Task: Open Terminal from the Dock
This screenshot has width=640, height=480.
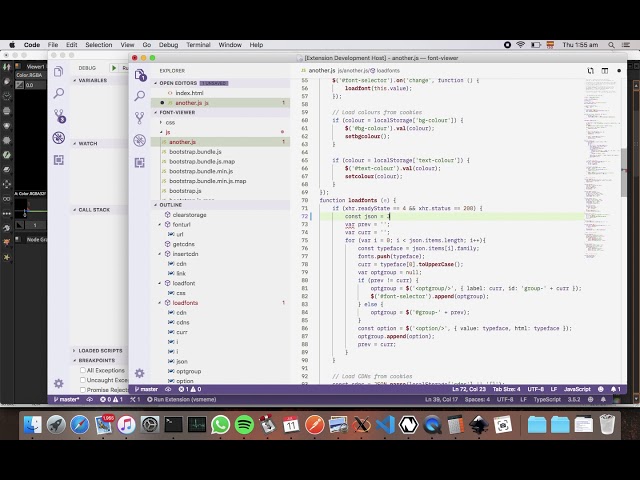Action: (x=173, y=425)
